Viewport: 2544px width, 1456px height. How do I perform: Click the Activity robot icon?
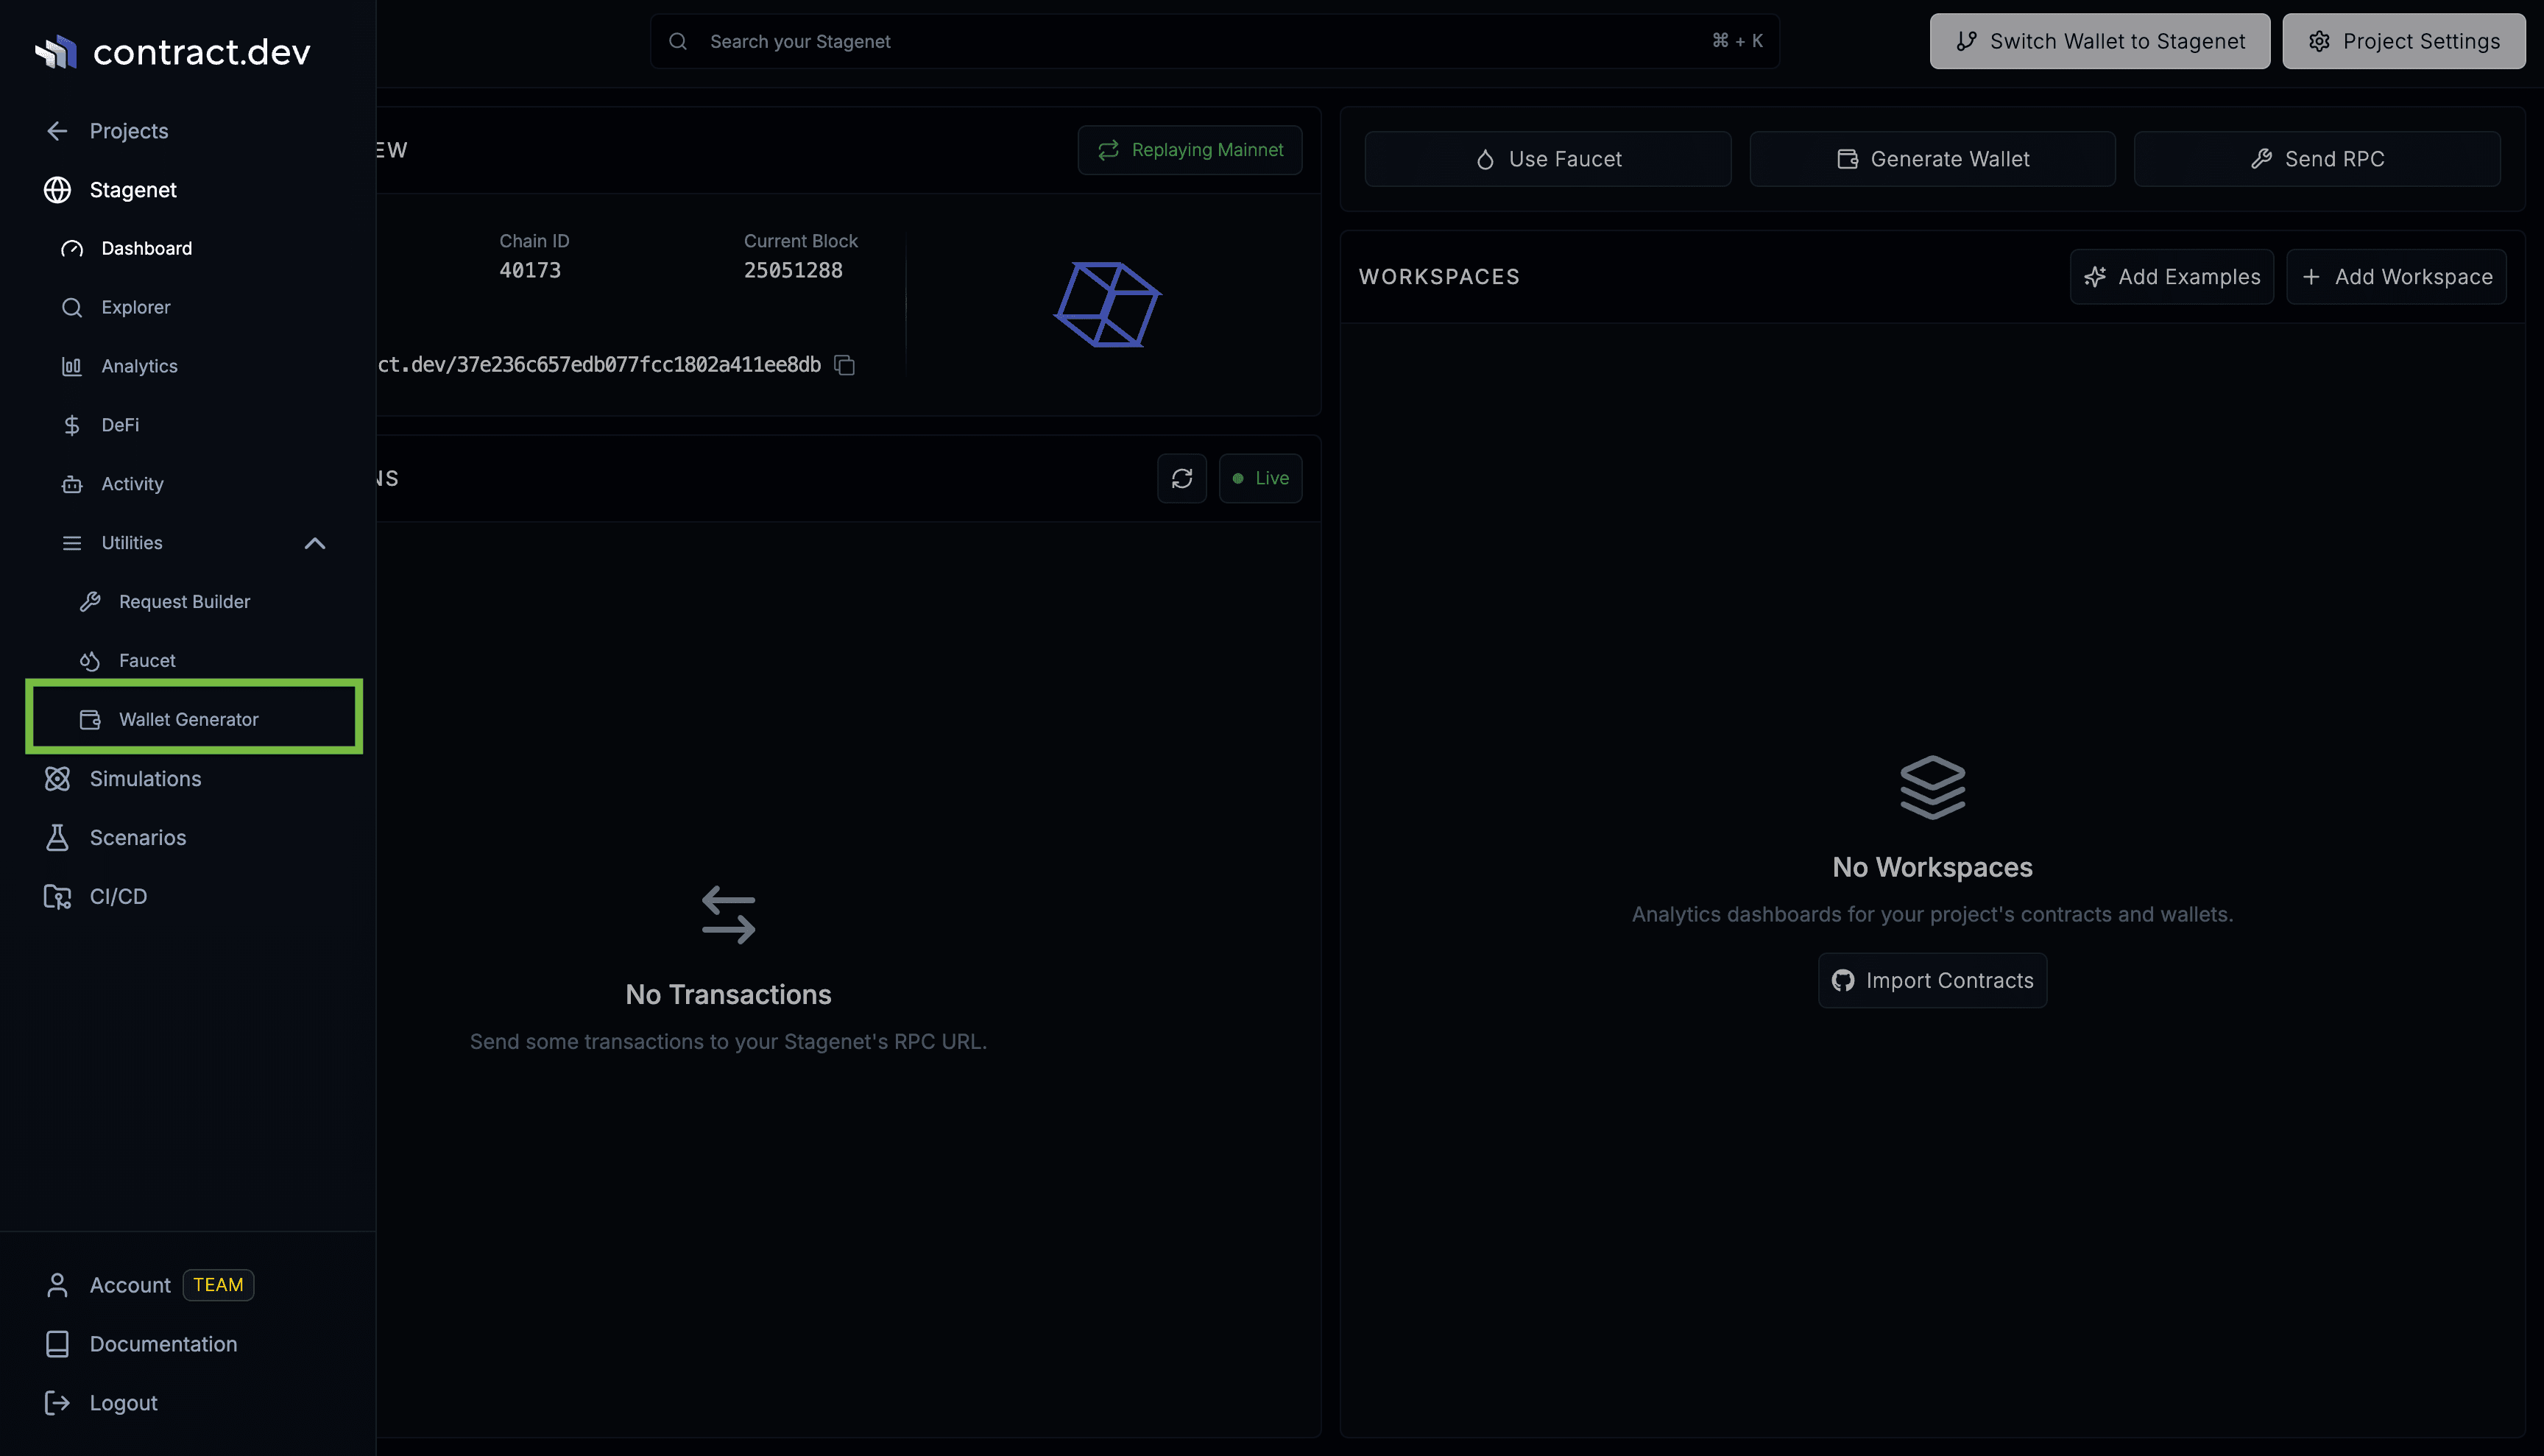click(72, 484)
